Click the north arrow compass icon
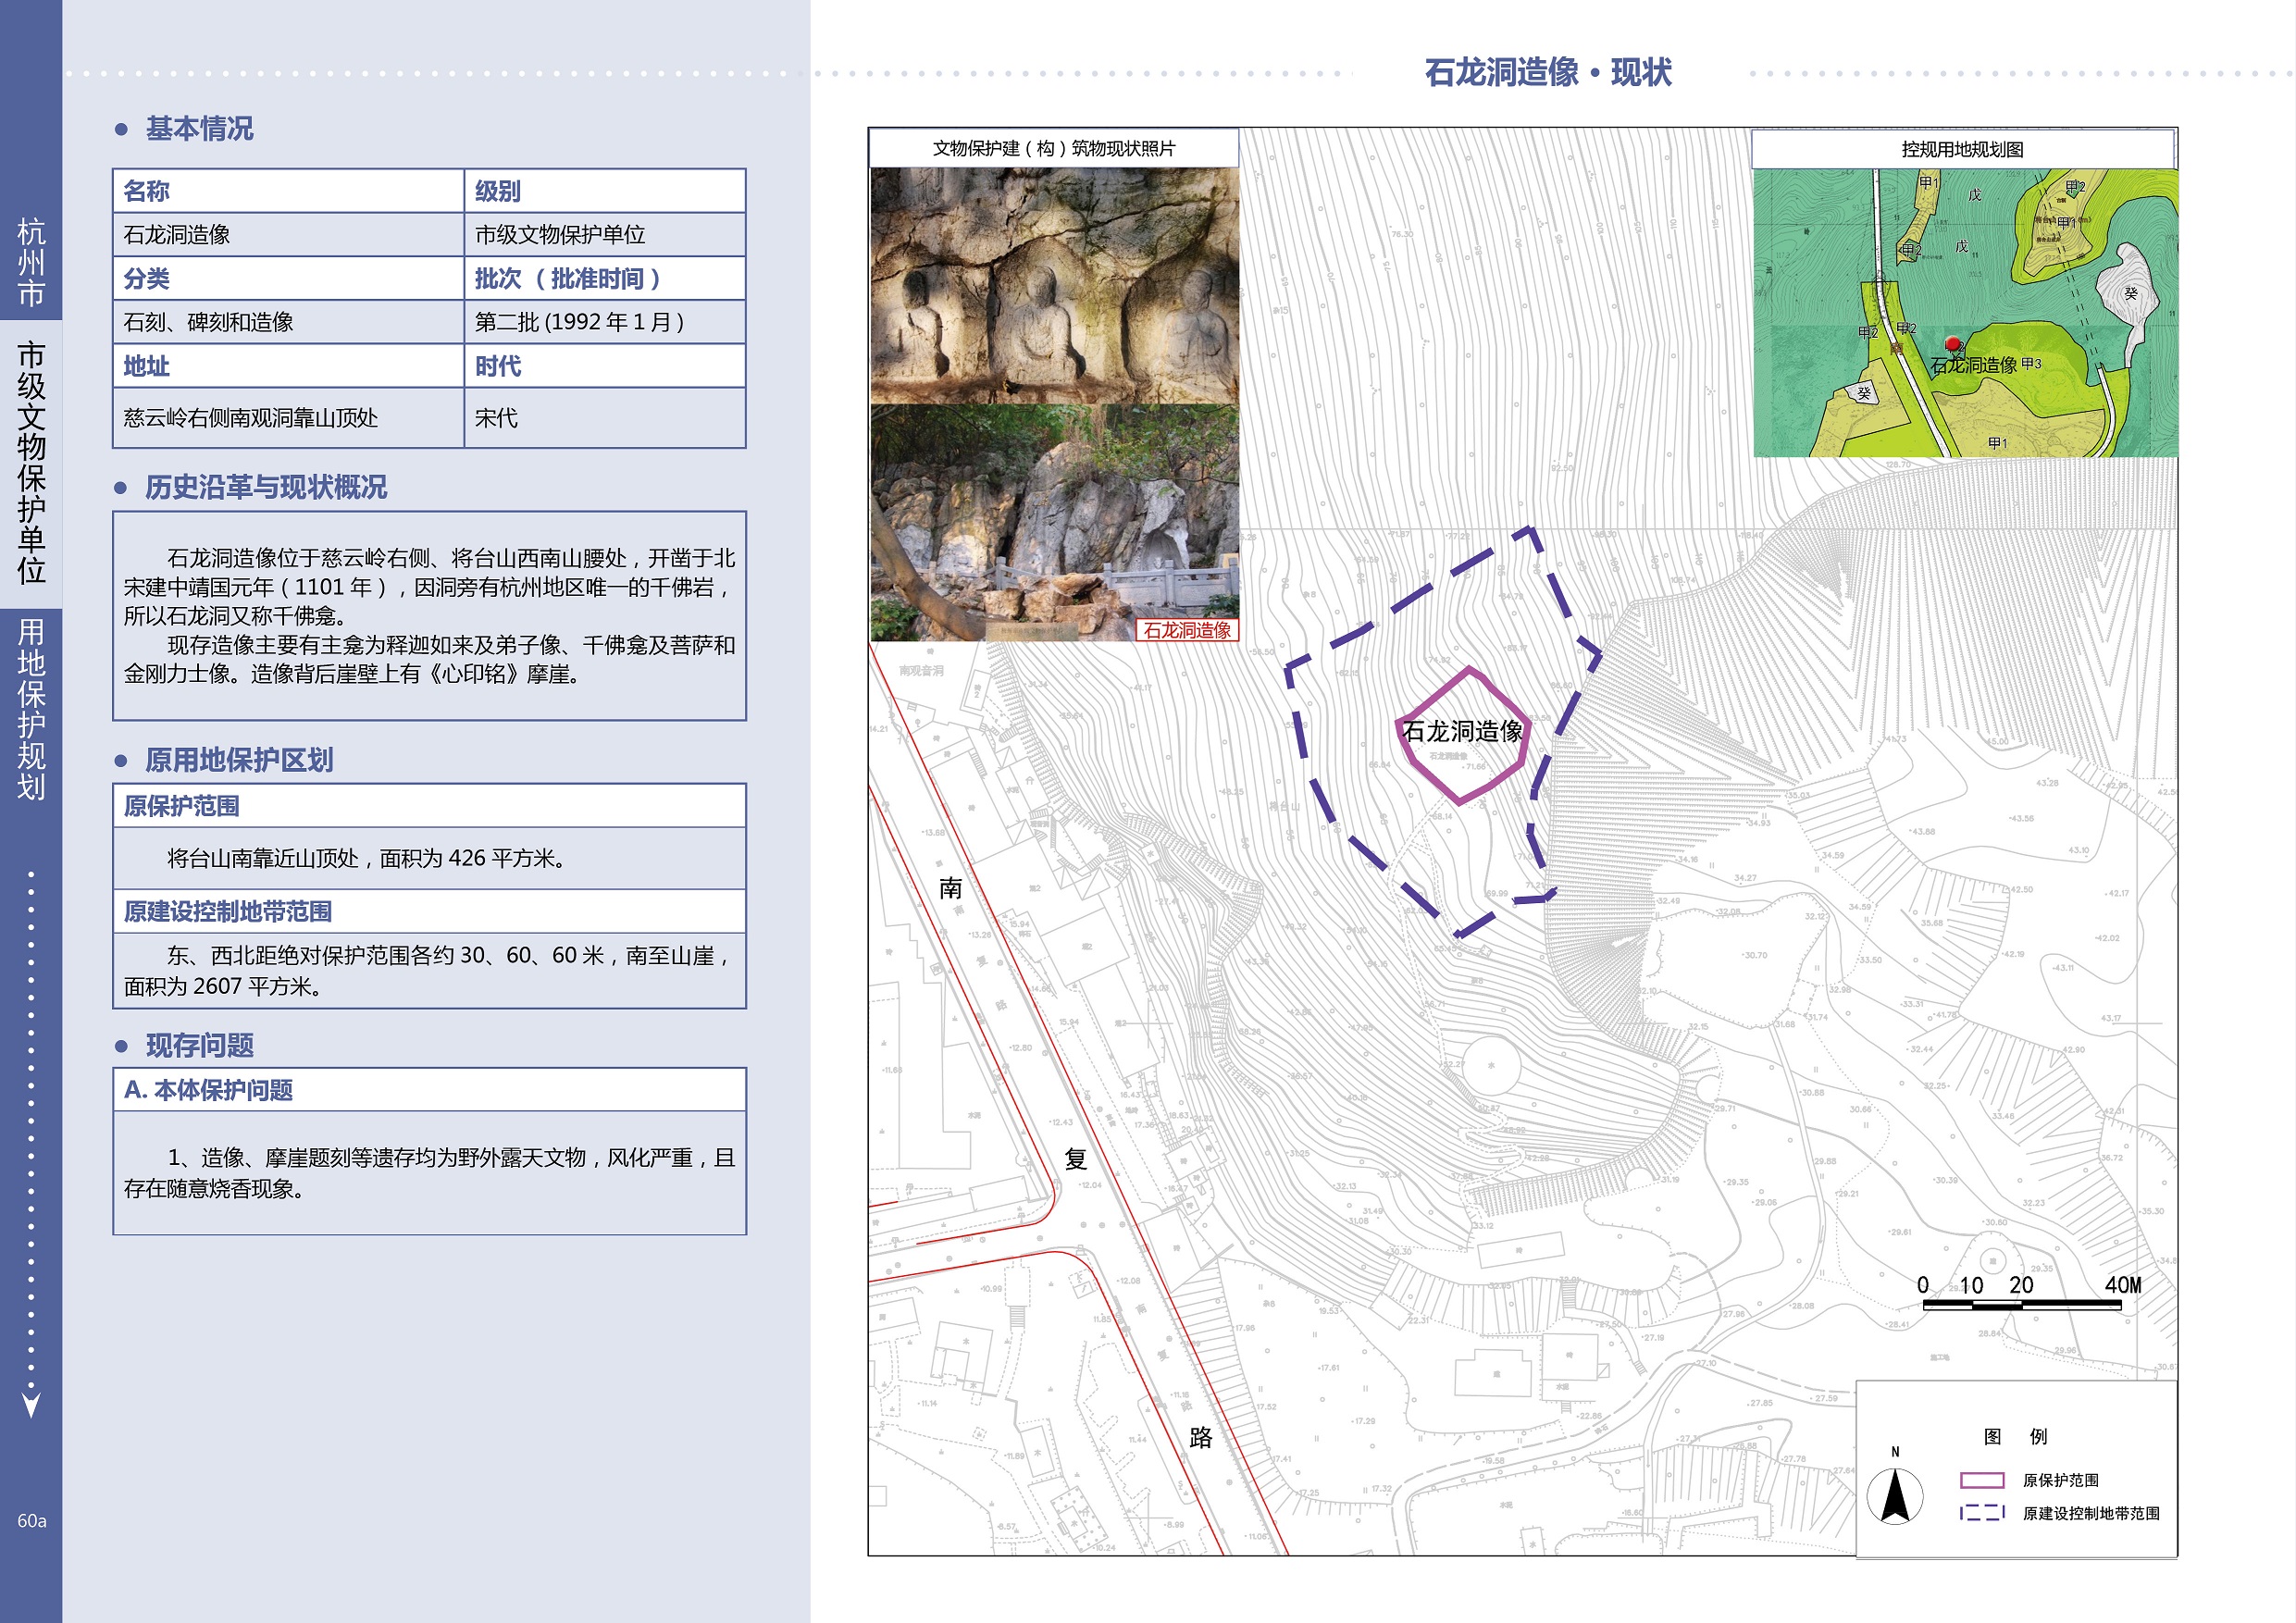The height and width of the screenshot is (1623, 2296). click(1894, 1496)
